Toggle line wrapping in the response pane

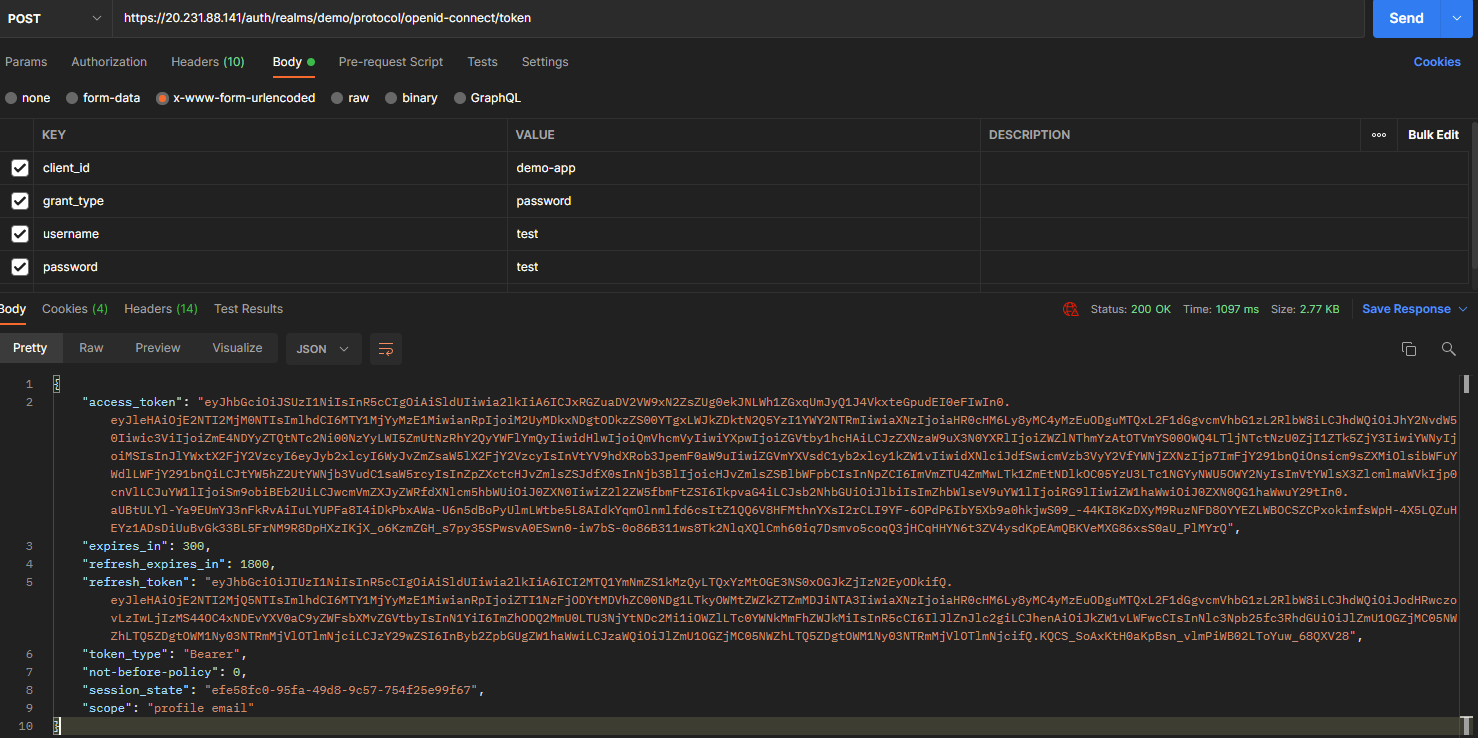coord(386,349)
